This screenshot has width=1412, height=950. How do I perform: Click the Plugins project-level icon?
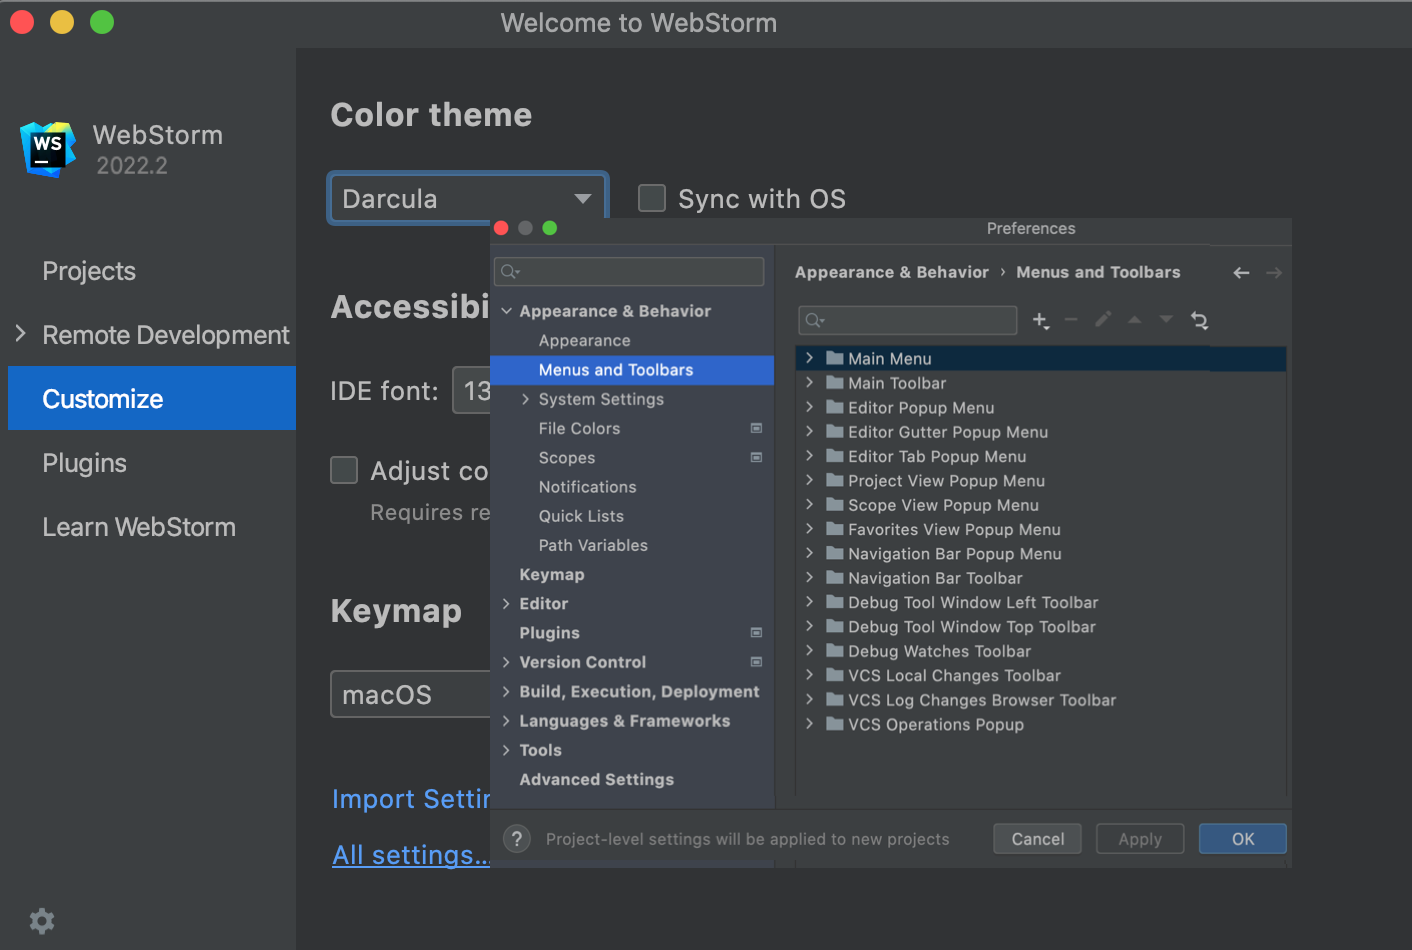(x=756, y=633)
